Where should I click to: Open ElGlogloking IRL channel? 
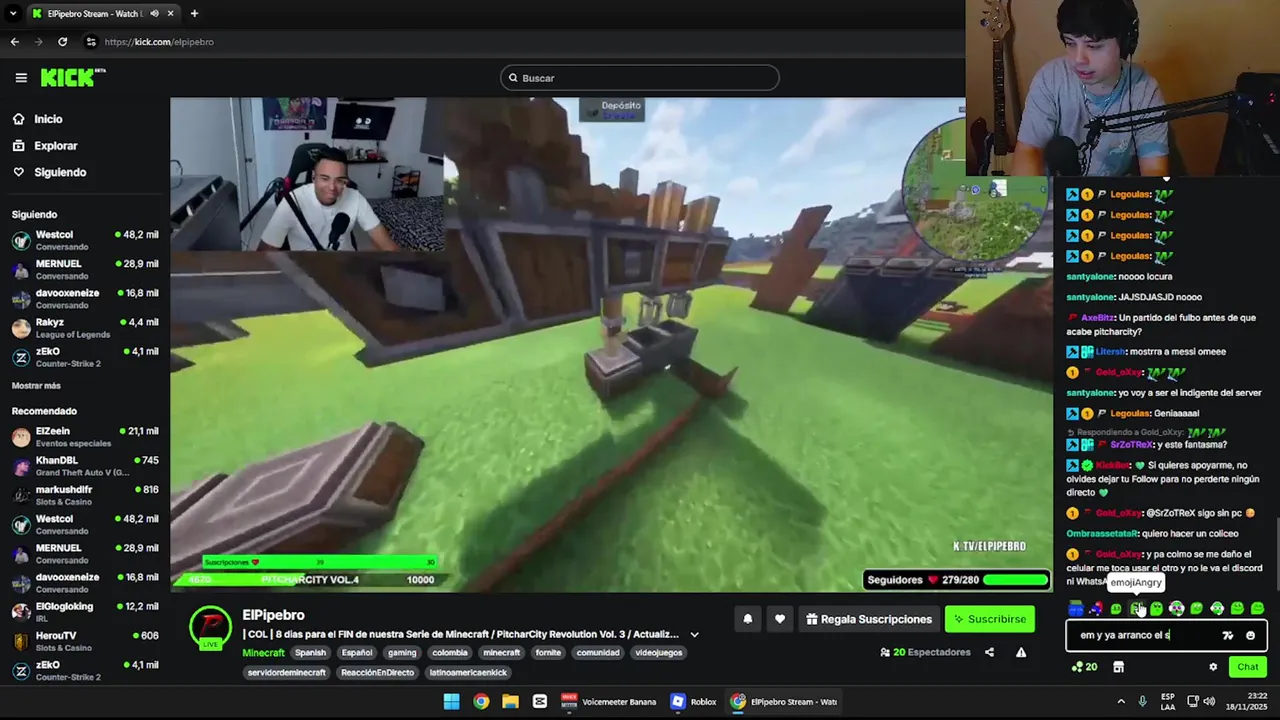click(85, 612)
